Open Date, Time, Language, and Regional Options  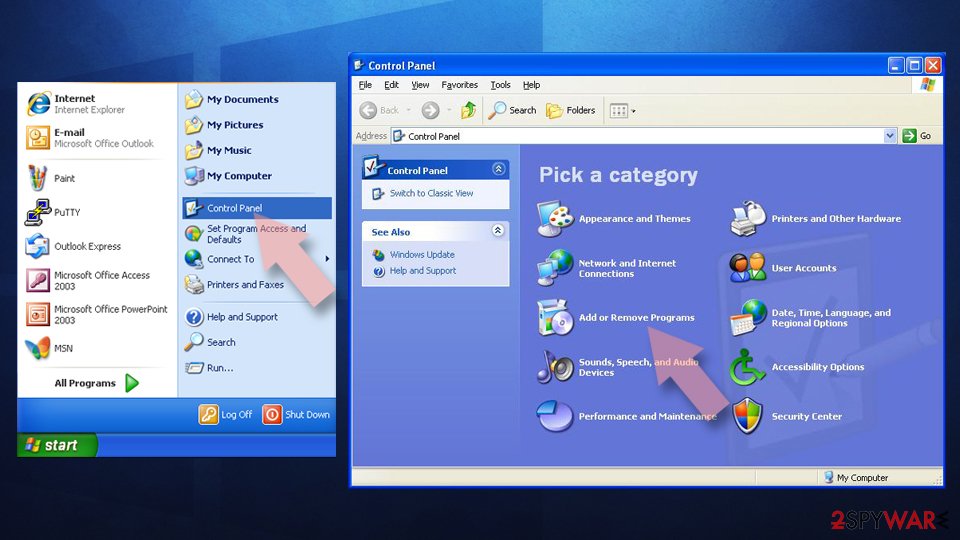(809, 318)
